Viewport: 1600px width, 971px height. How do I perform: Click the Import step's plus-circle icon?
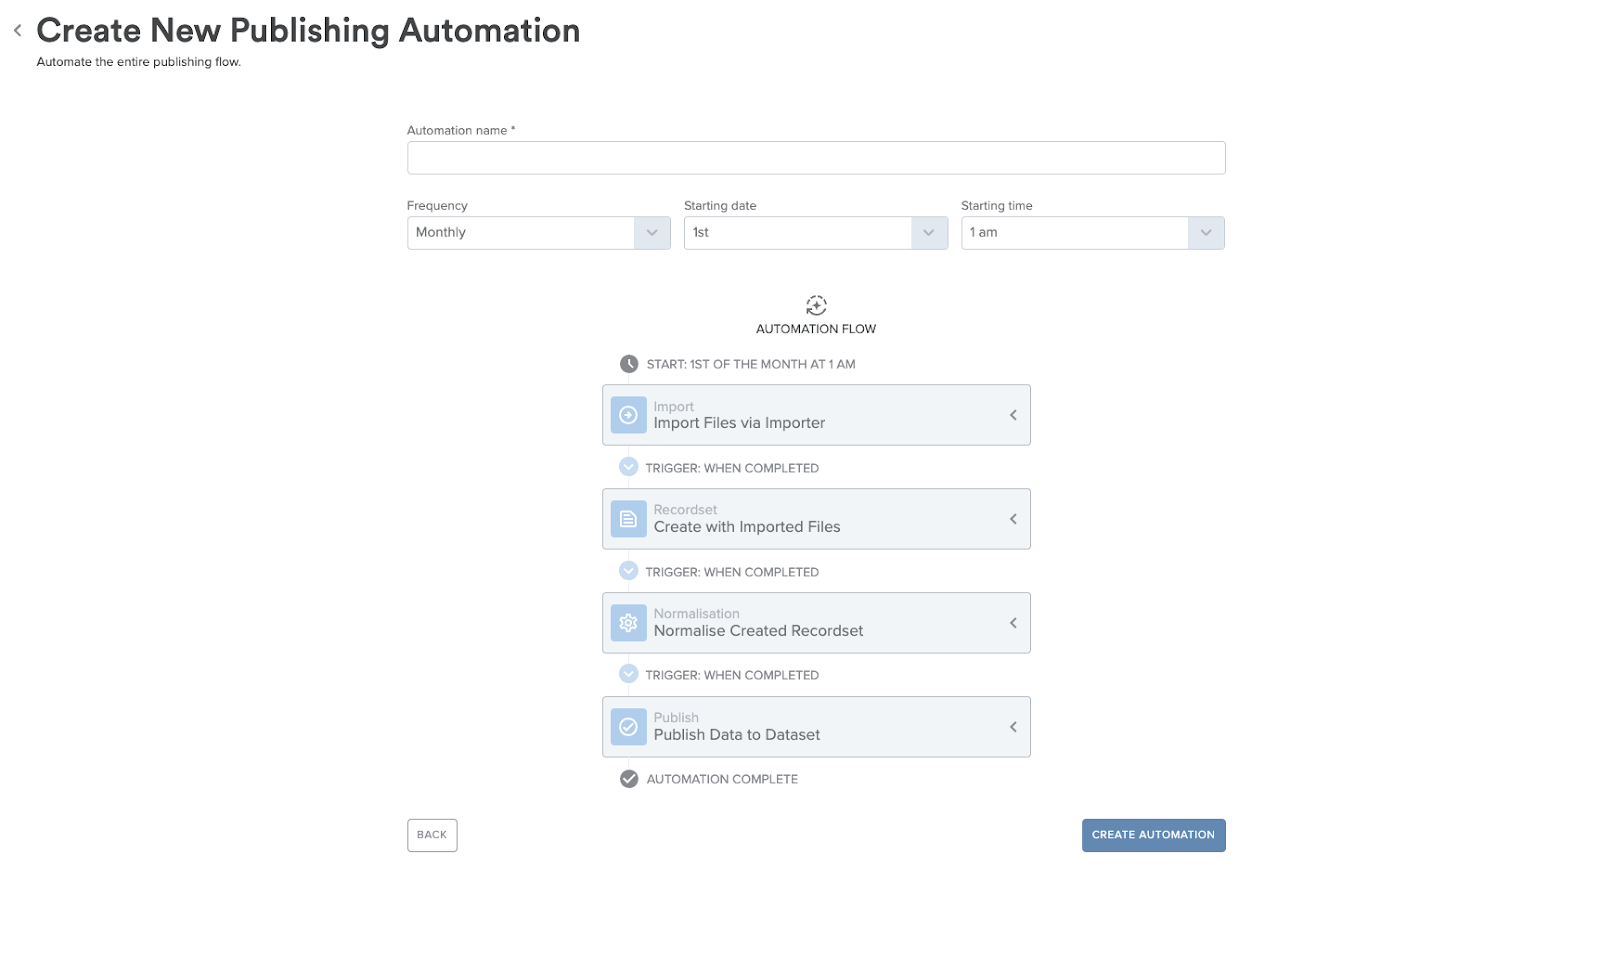pos(628,414)
